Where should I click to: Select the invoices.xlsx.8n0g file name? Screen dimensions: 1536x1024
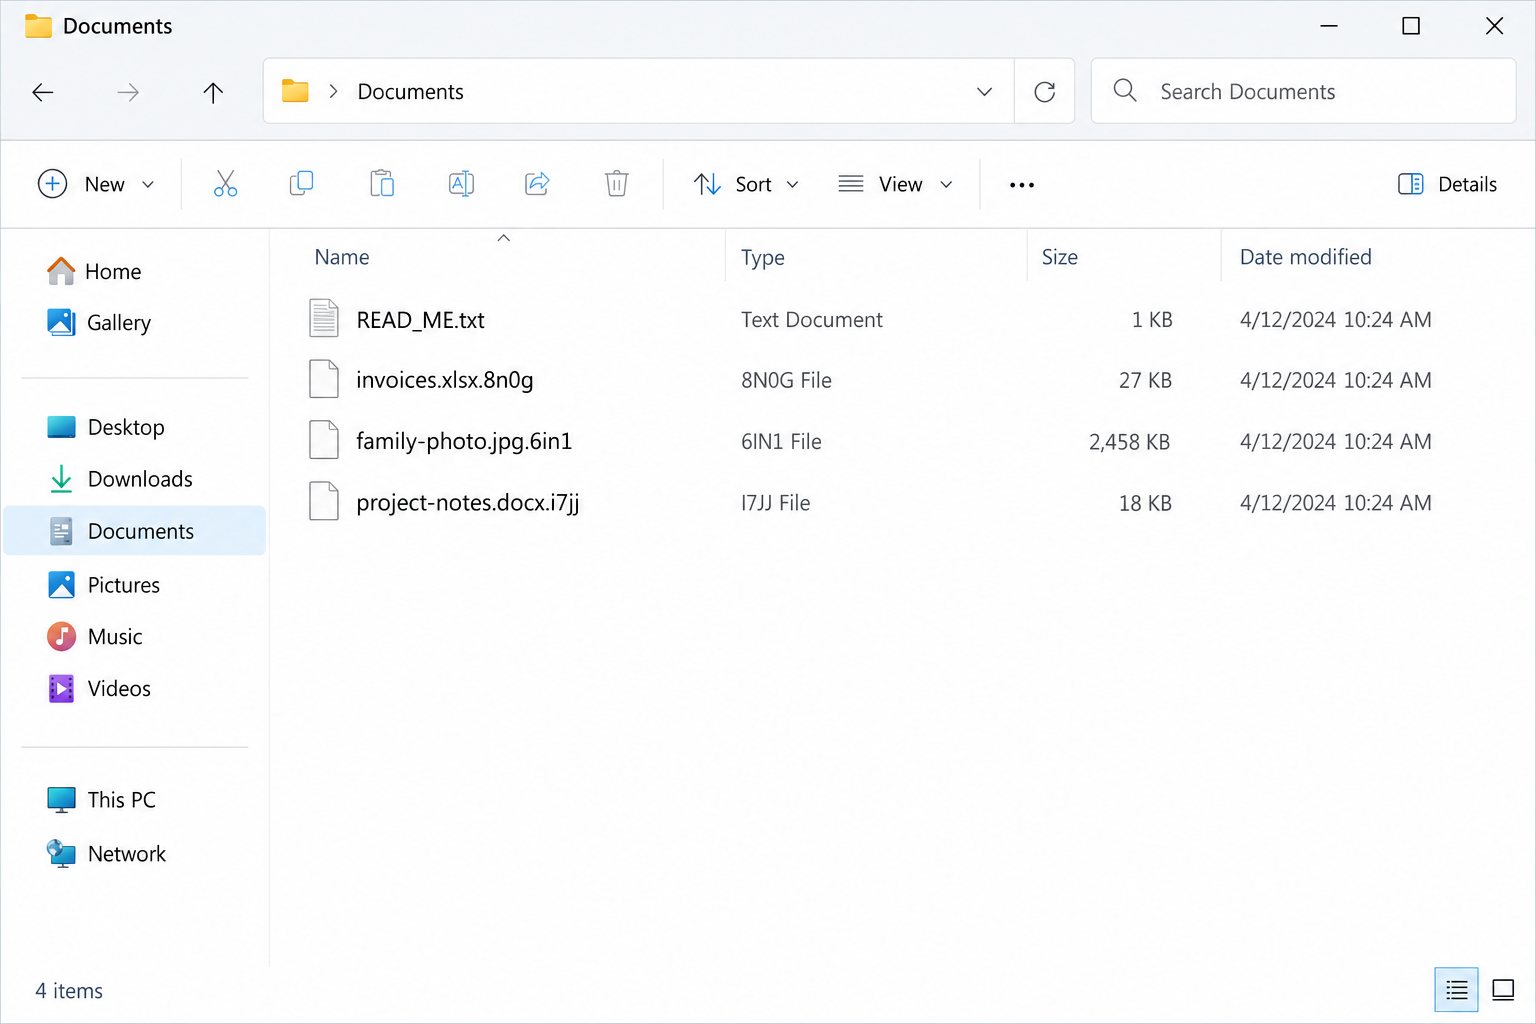[445, 380]
